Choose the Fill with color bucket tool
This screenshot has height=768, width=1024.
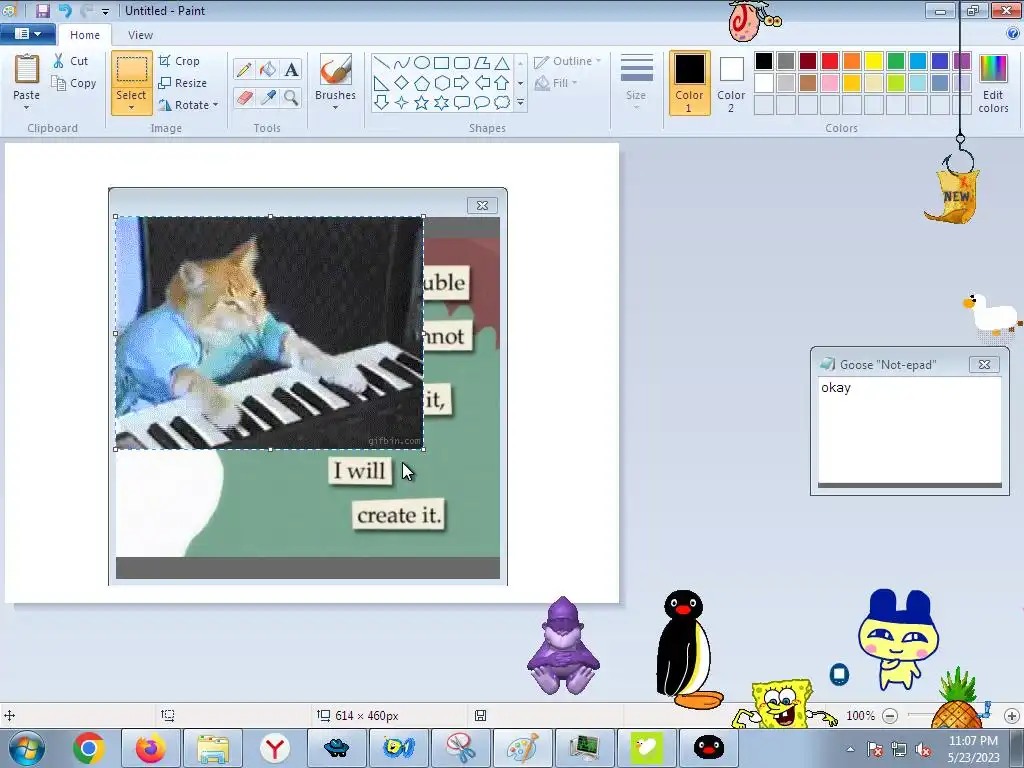pos(268,69)
